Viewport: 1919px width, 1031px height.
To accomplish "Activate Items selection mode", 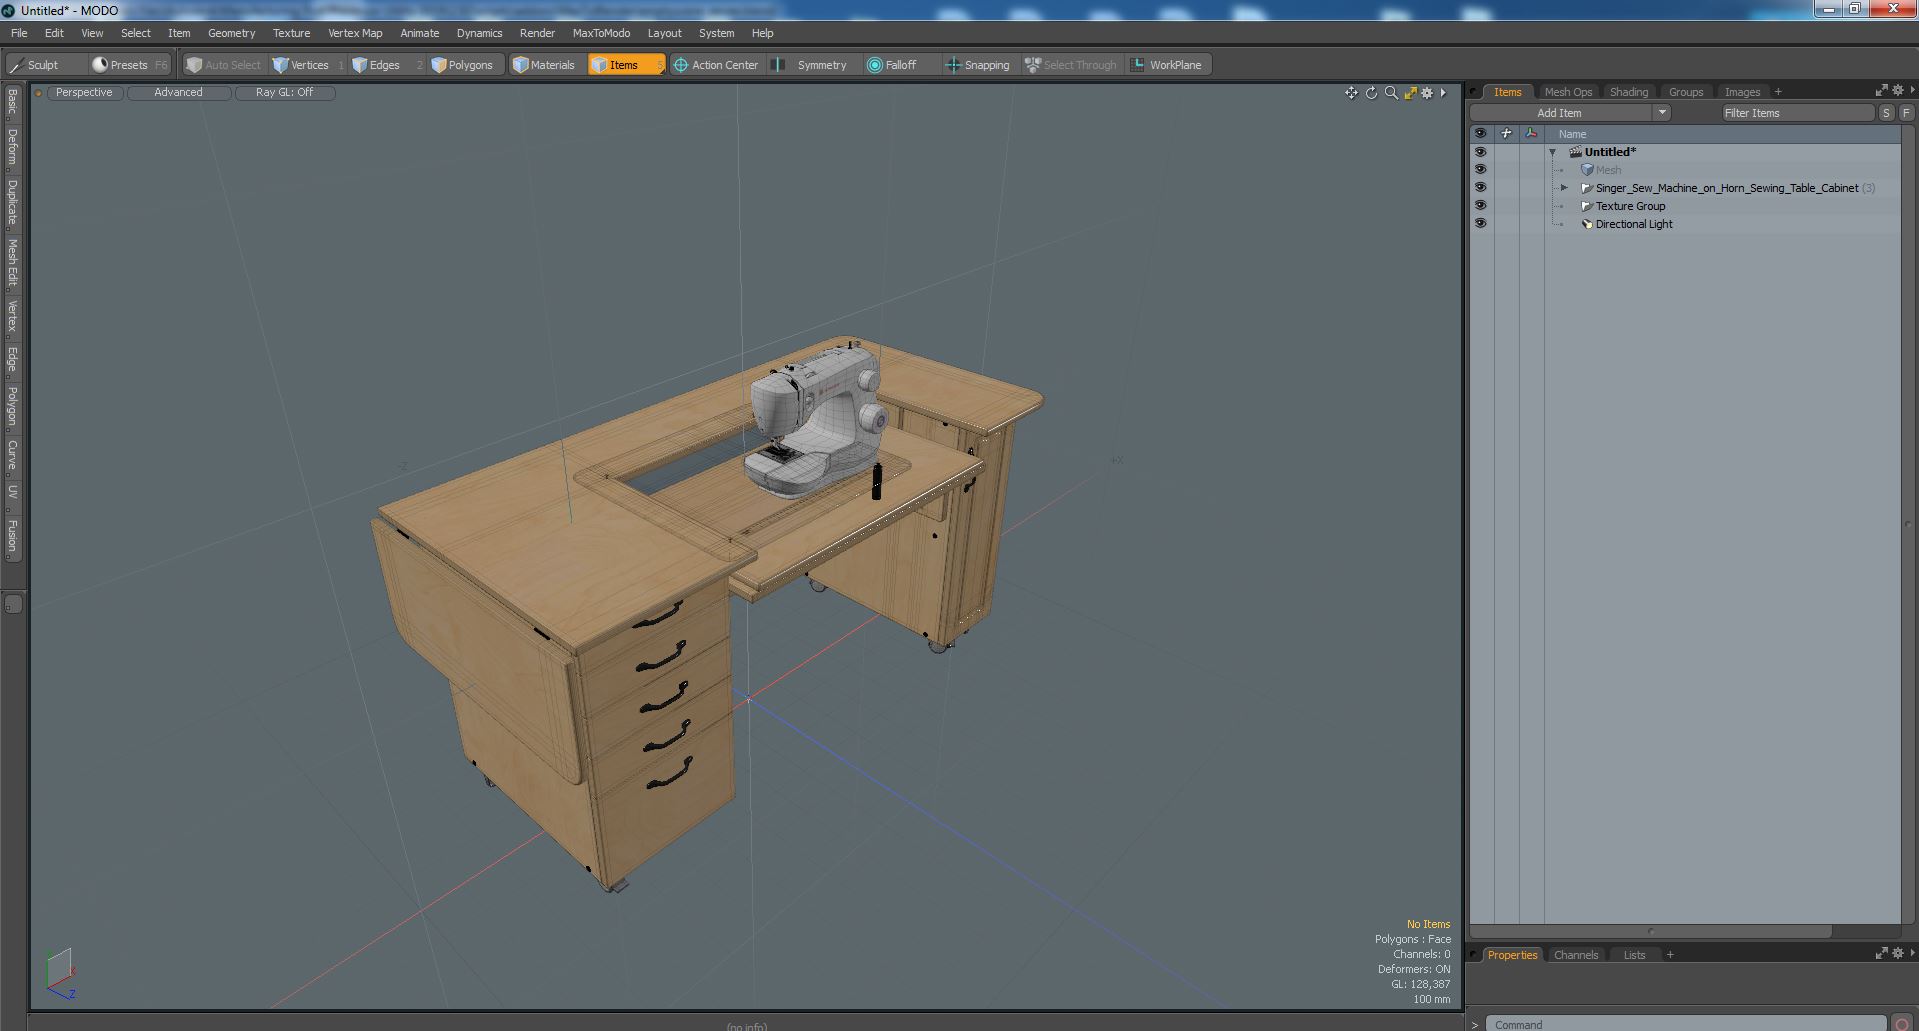I will [626, 65].
